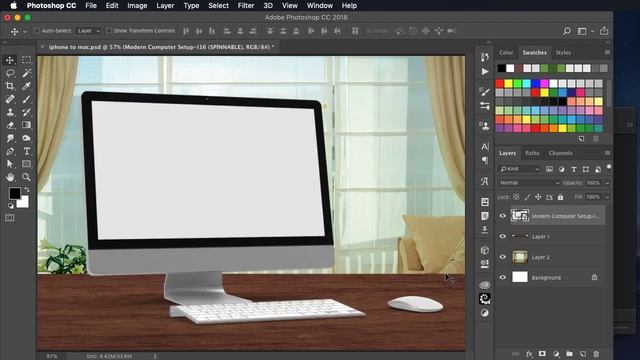This screenshot has width=640, height=360.
Task: Select the Move tool
Action: coord(10,60)
